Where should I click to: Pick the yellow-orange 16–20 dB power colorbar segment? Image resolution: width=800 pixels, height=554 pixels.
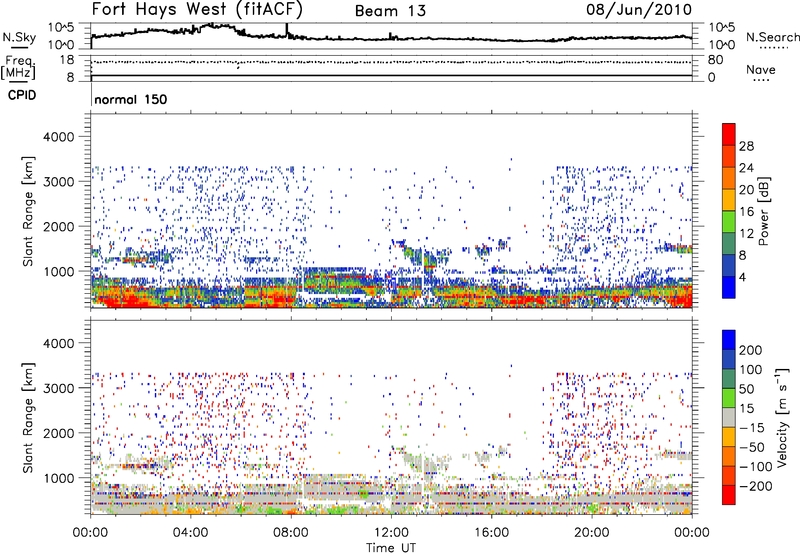coord(729,200)
